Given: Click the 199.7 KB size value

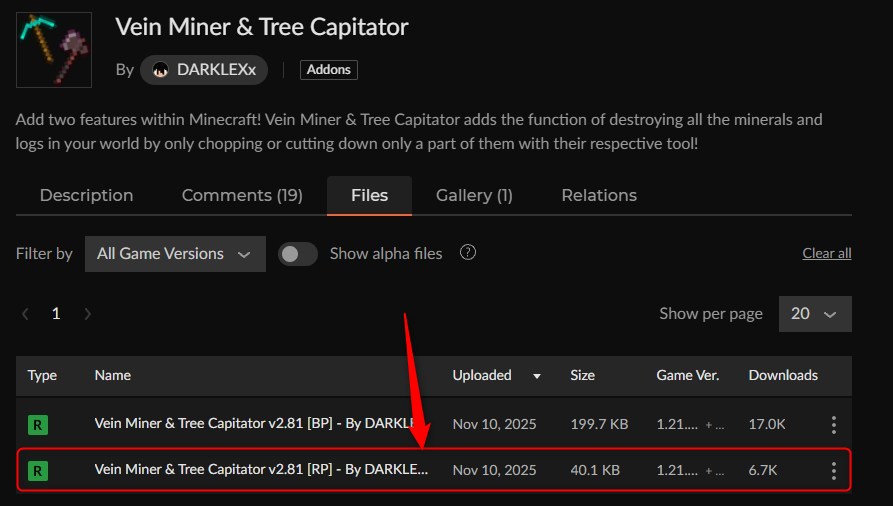Looking at the screenshot, I should 599,425.
